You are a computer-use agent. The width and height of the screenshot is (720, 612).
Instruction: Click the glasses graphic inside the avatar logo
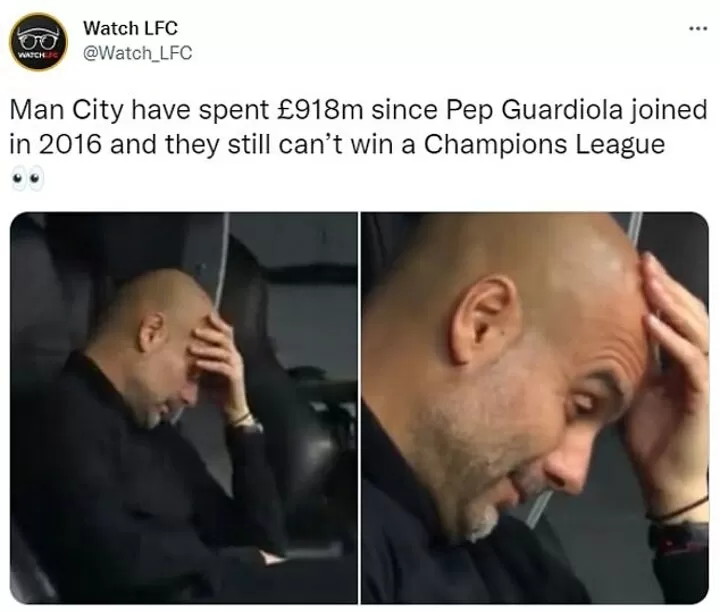(x=39, y=39)
